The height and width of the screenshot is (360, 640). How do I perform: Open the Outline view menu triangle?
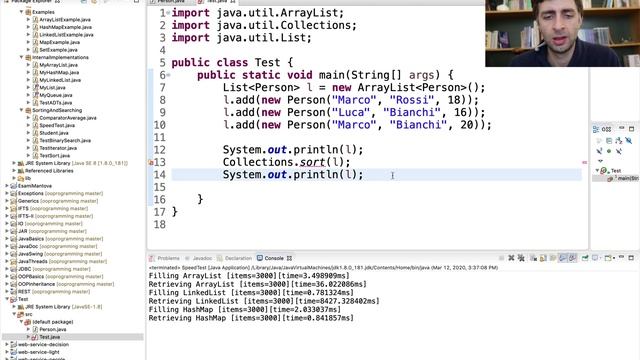tap(600, 160)
